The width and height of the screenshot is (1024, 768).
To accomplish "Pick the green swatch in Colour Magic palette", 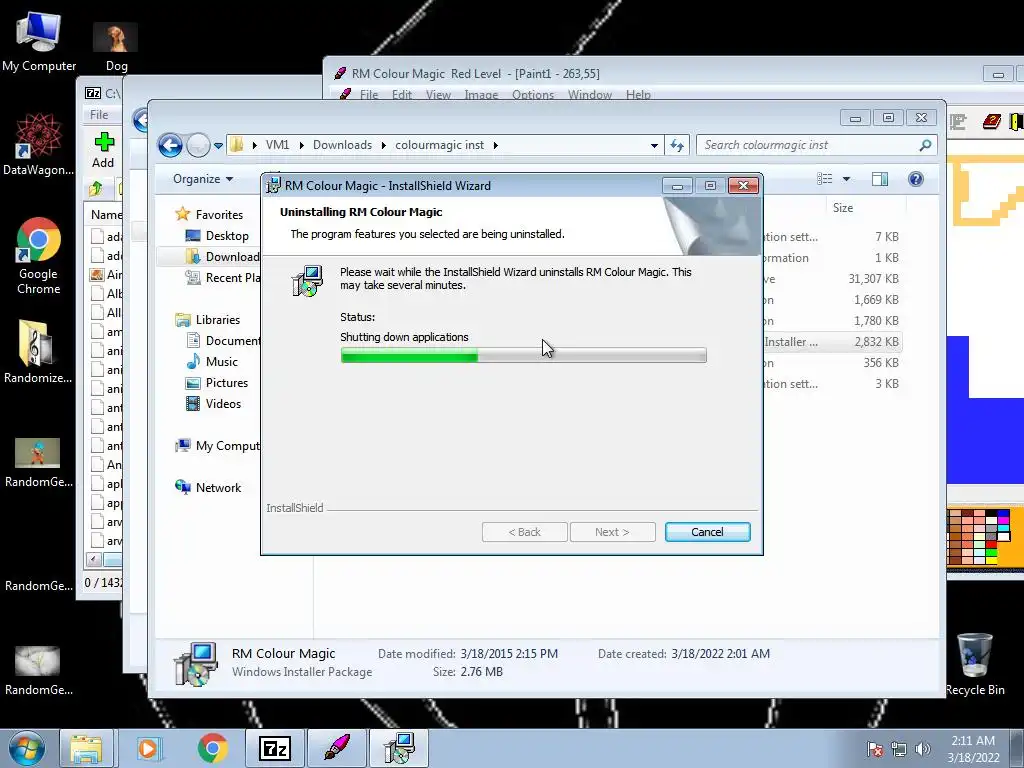I will pos(992,552).
